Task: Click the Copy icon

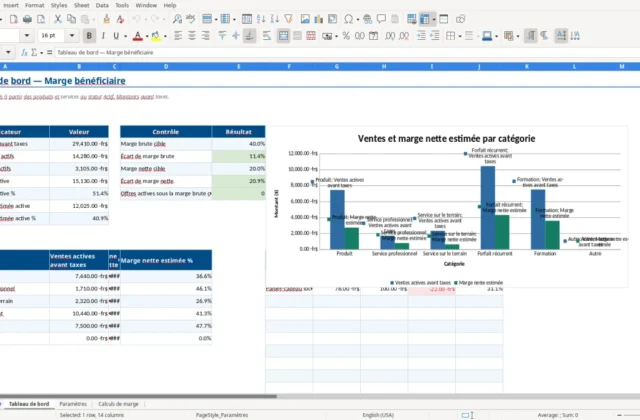Action: click(x=71, y=19)
